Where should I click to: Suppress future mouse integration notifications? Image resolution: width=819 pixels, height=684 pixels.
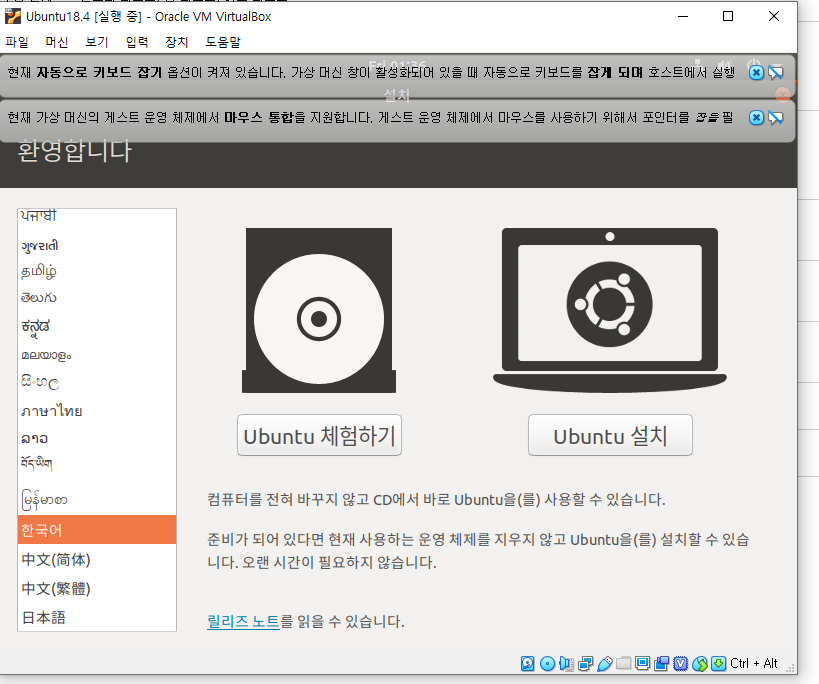coord(776,117)
